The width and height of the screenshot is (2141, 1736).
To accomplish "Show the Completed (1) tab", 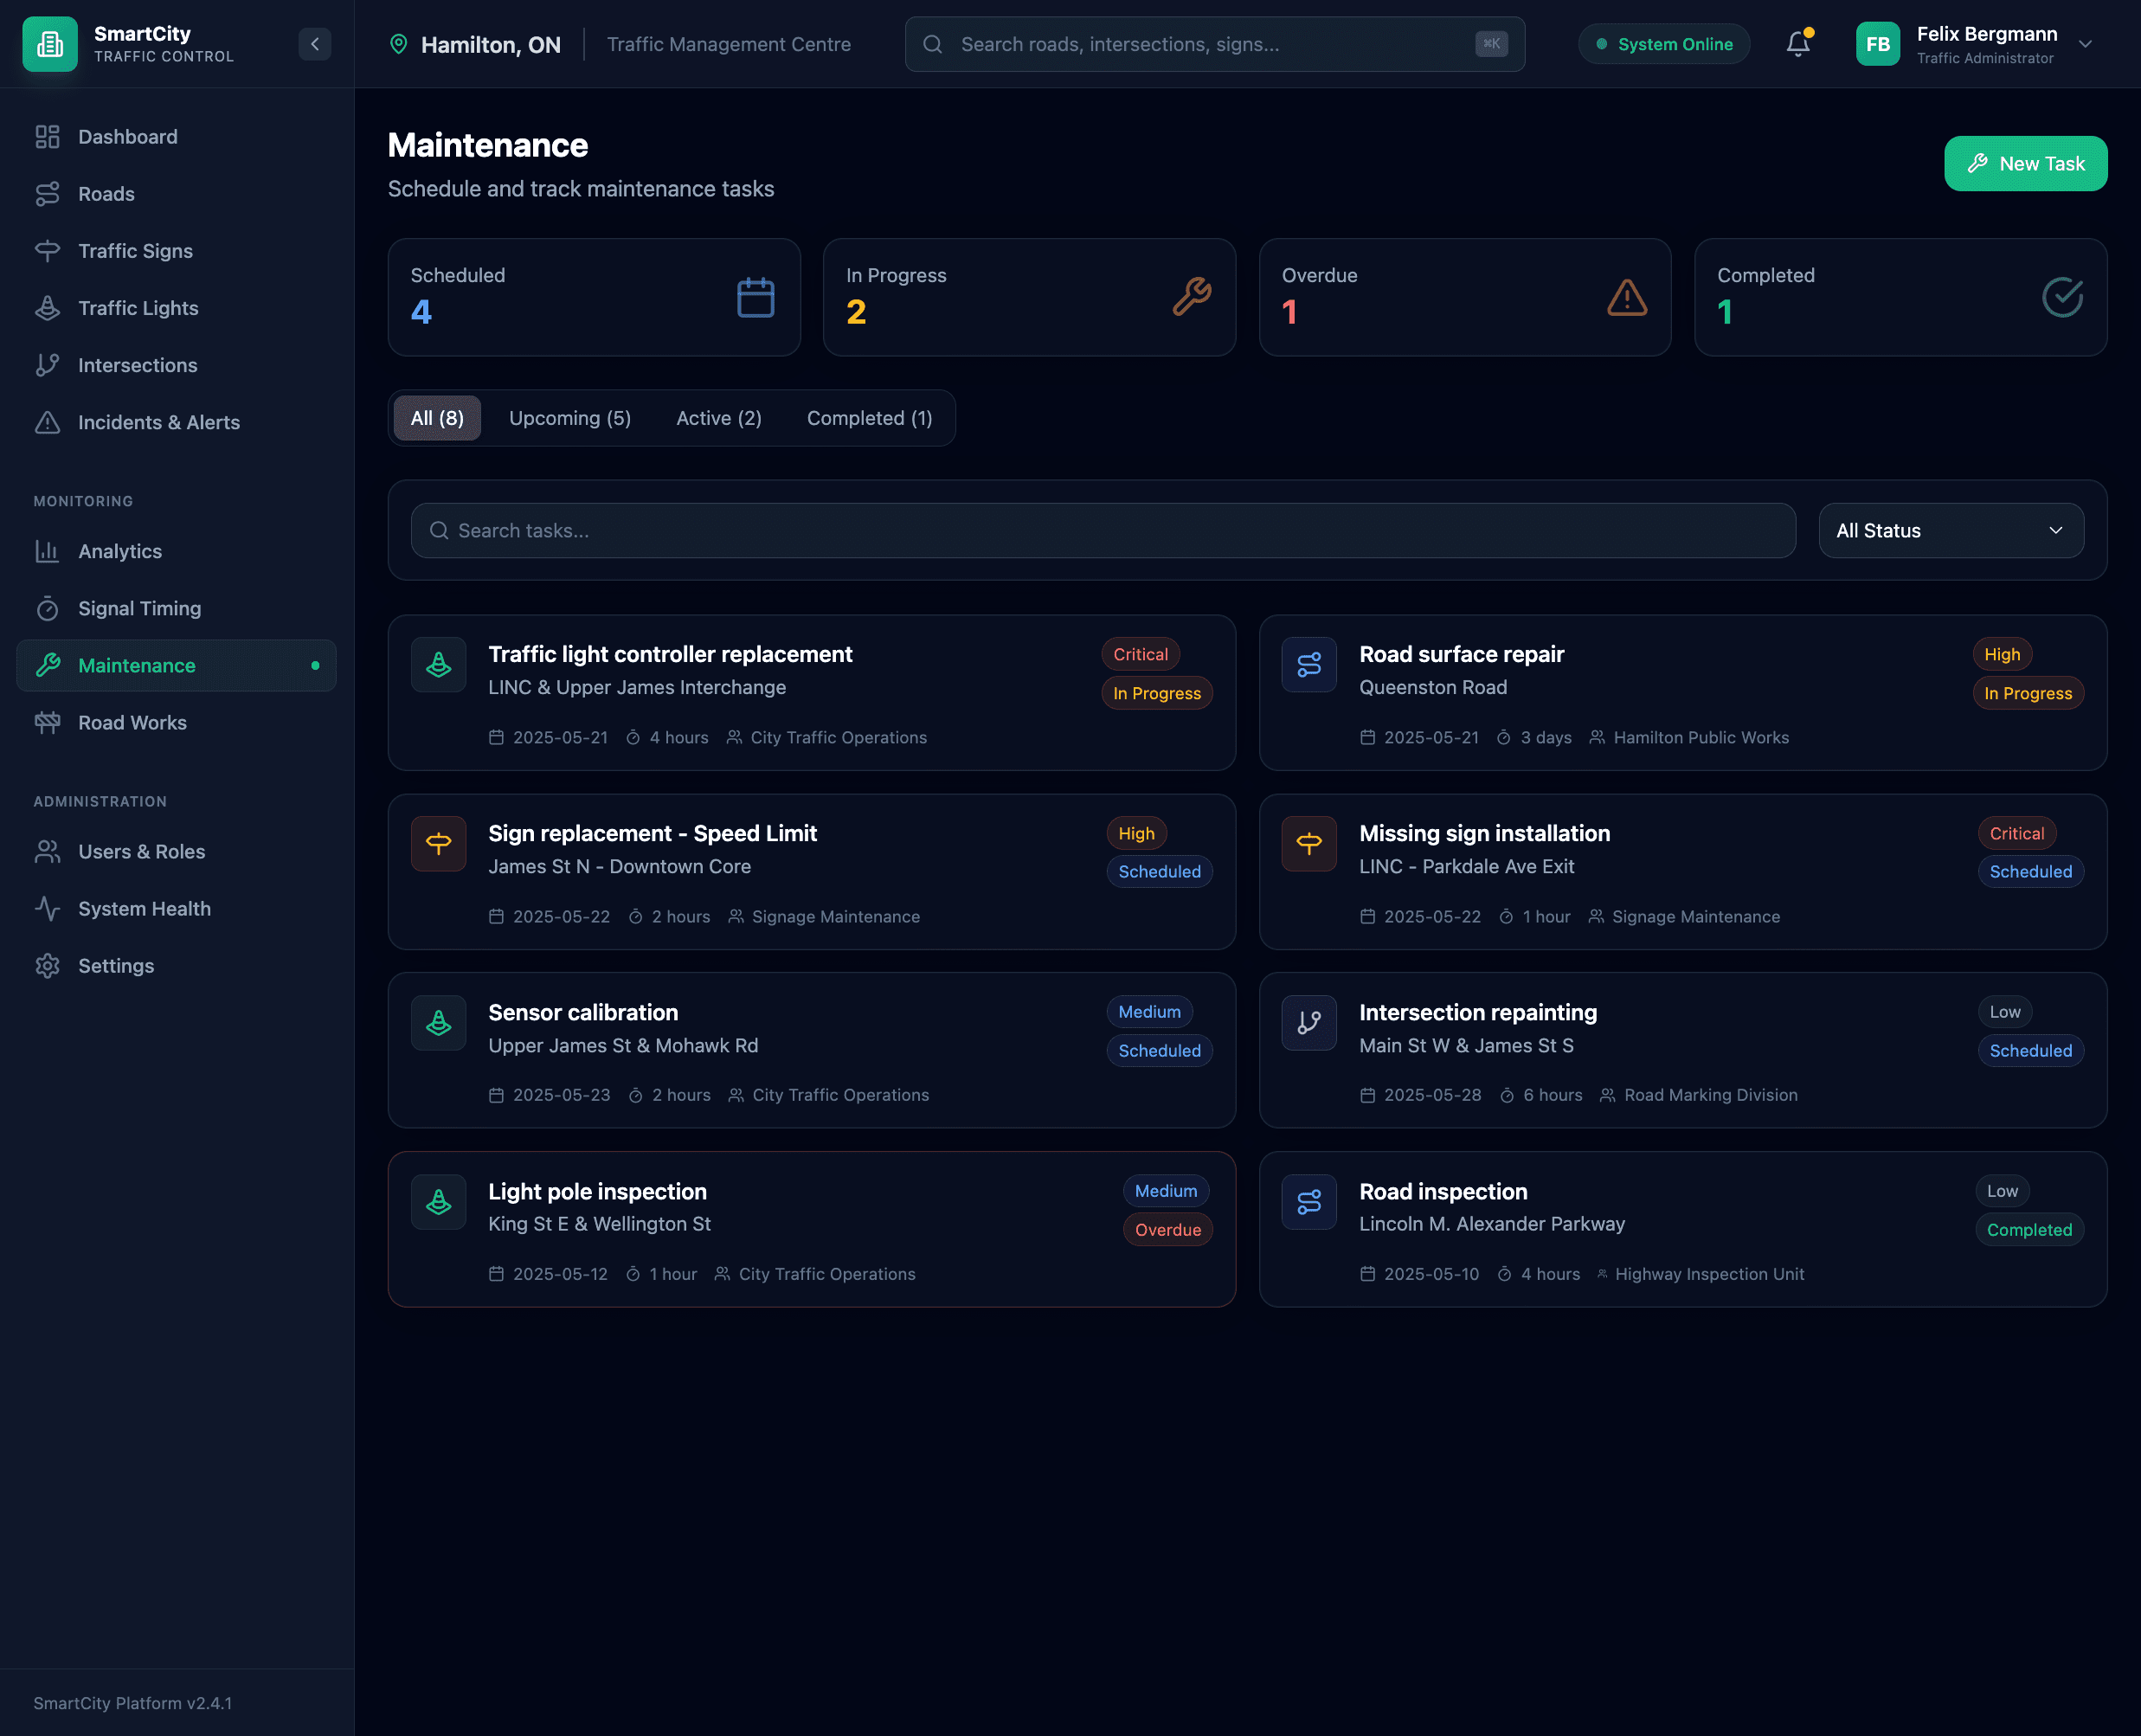I will pyautogui.click(x=868, y=418).
